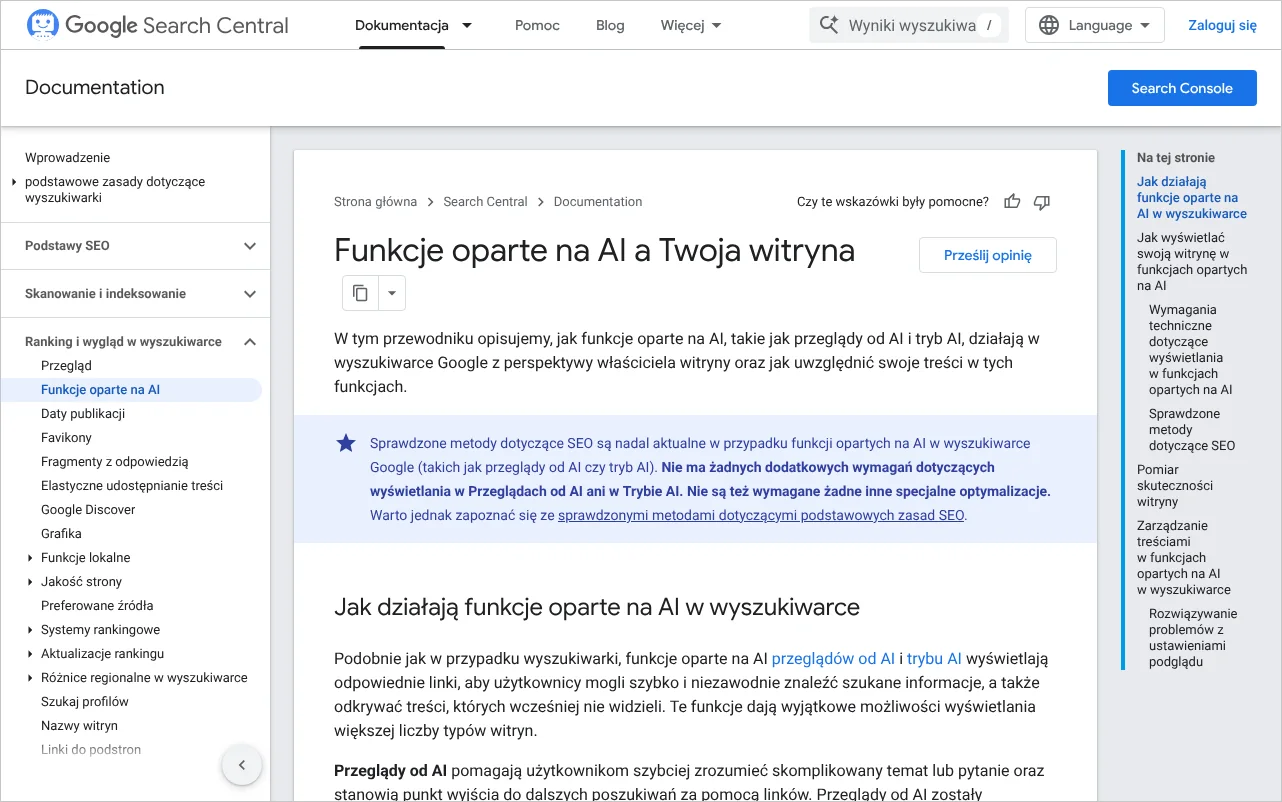Select the Dokumentacja tab

[x=402, y=26]
